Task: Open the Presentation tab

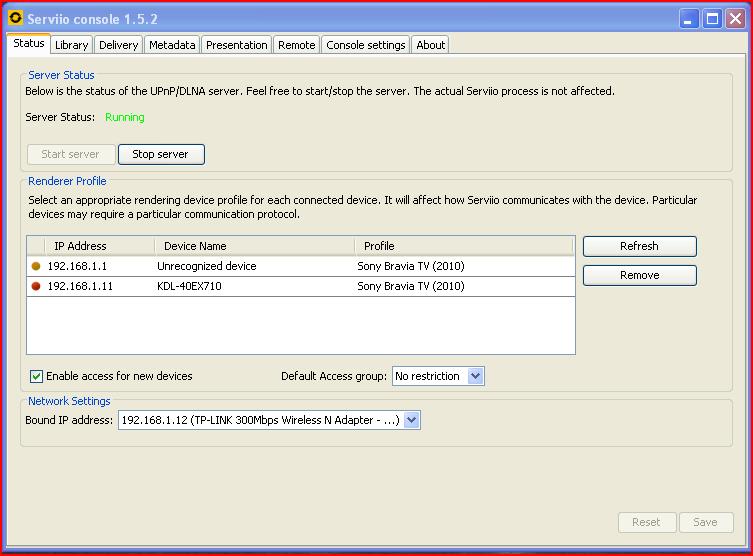Action: click(237, 45)
